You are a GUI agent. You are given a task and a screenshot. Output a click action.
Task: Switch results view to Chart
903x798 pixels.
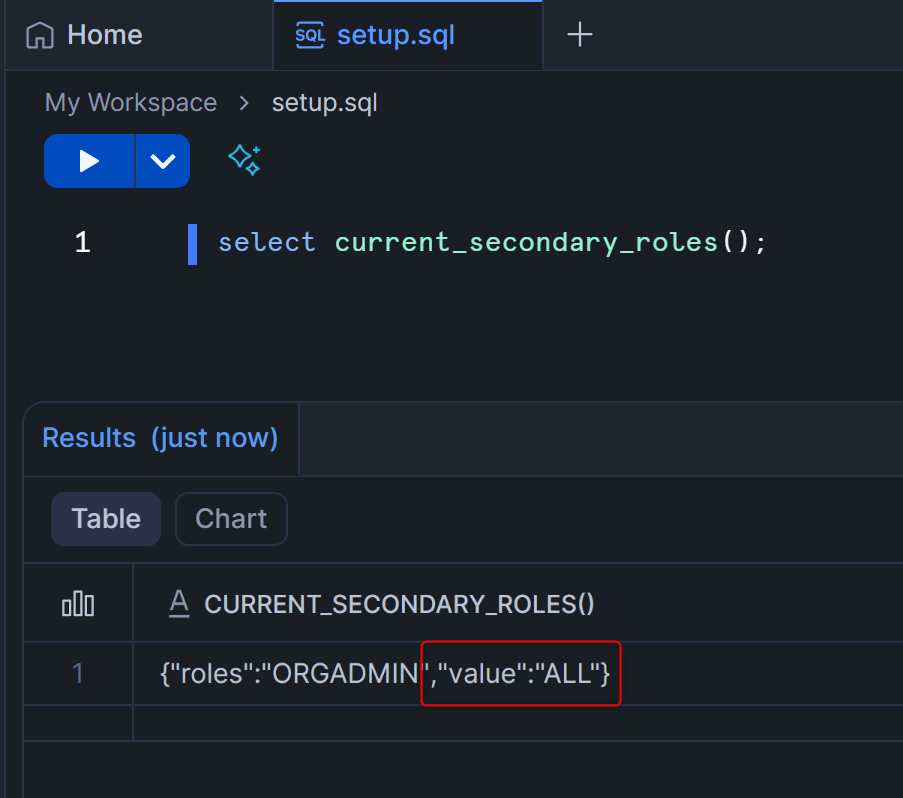coord(231,518)
